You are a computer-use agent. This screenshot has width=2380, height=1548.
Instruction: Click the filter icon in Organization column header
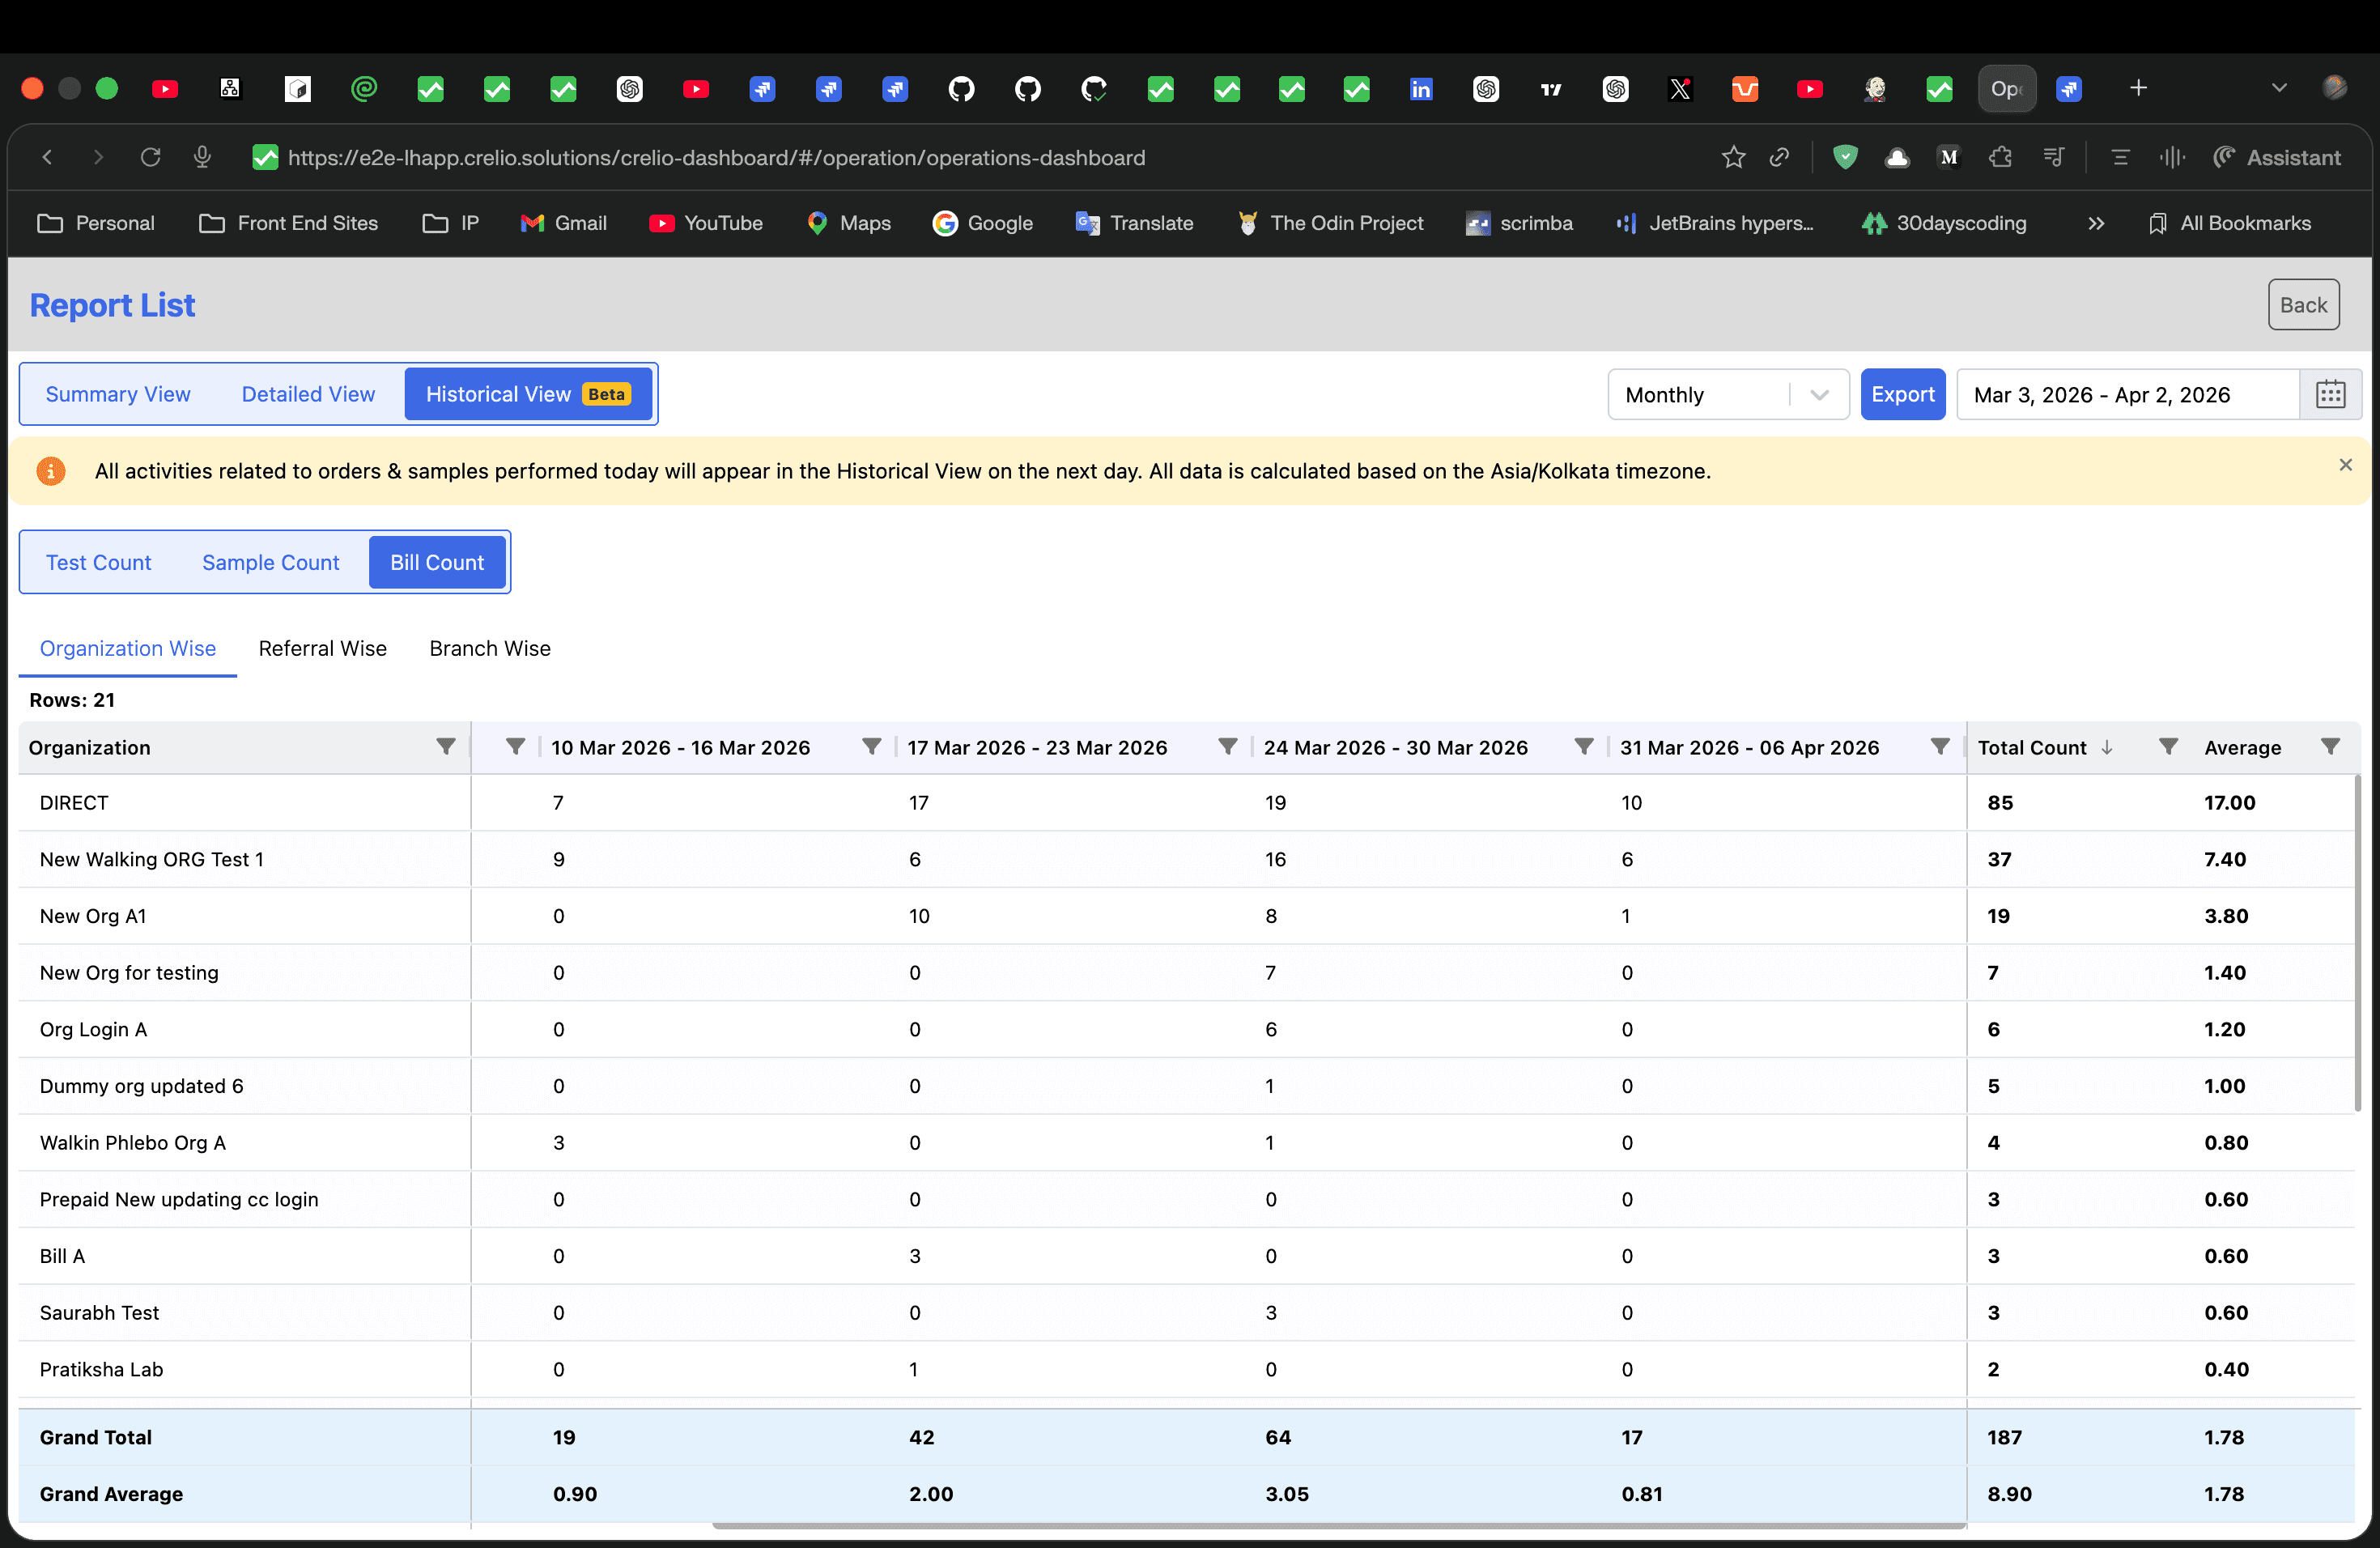446,747
